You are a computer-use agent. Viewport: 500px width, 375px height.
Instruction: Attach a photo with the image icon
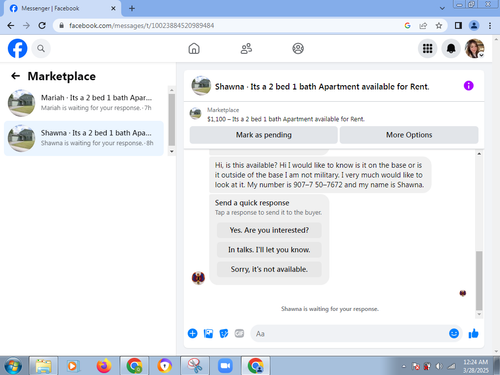tap(208, 333)
